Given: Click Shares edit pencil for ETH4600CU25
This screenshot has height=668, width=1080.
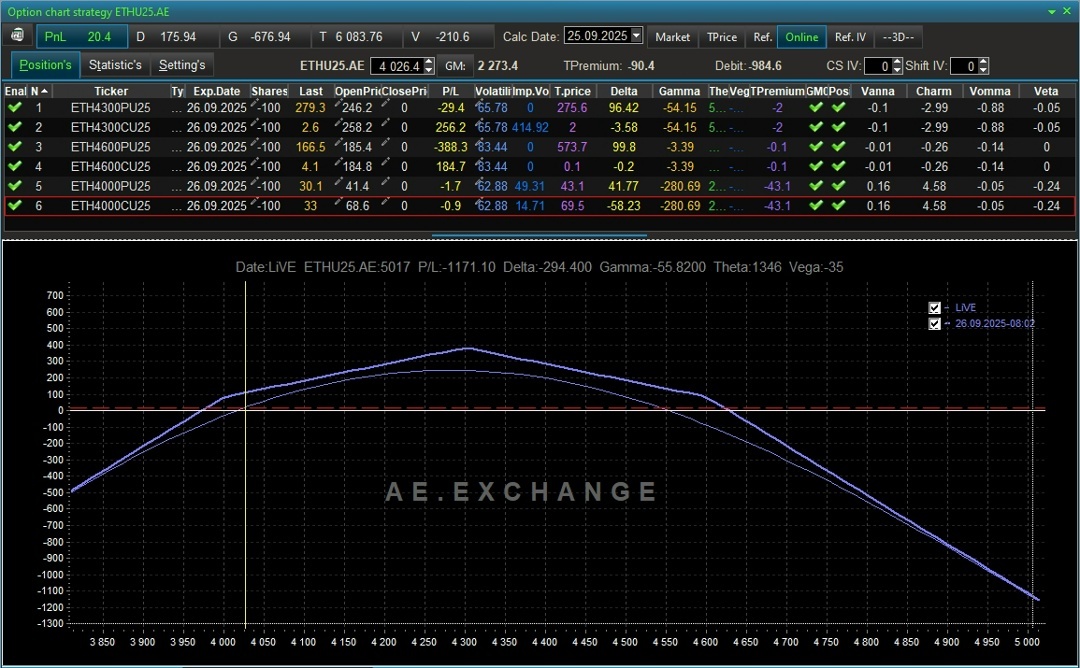Looking at the screenshot, I should tap(255, 163).
